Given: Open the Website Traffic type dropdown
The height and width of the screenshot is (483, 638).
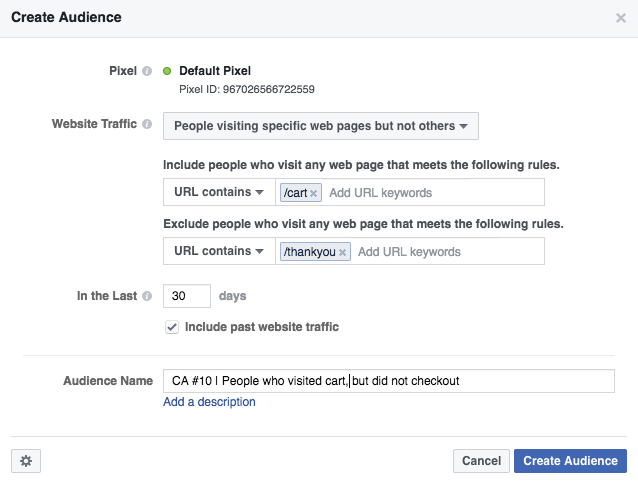Looking at the screenshot, I should (x=321, y=126).
